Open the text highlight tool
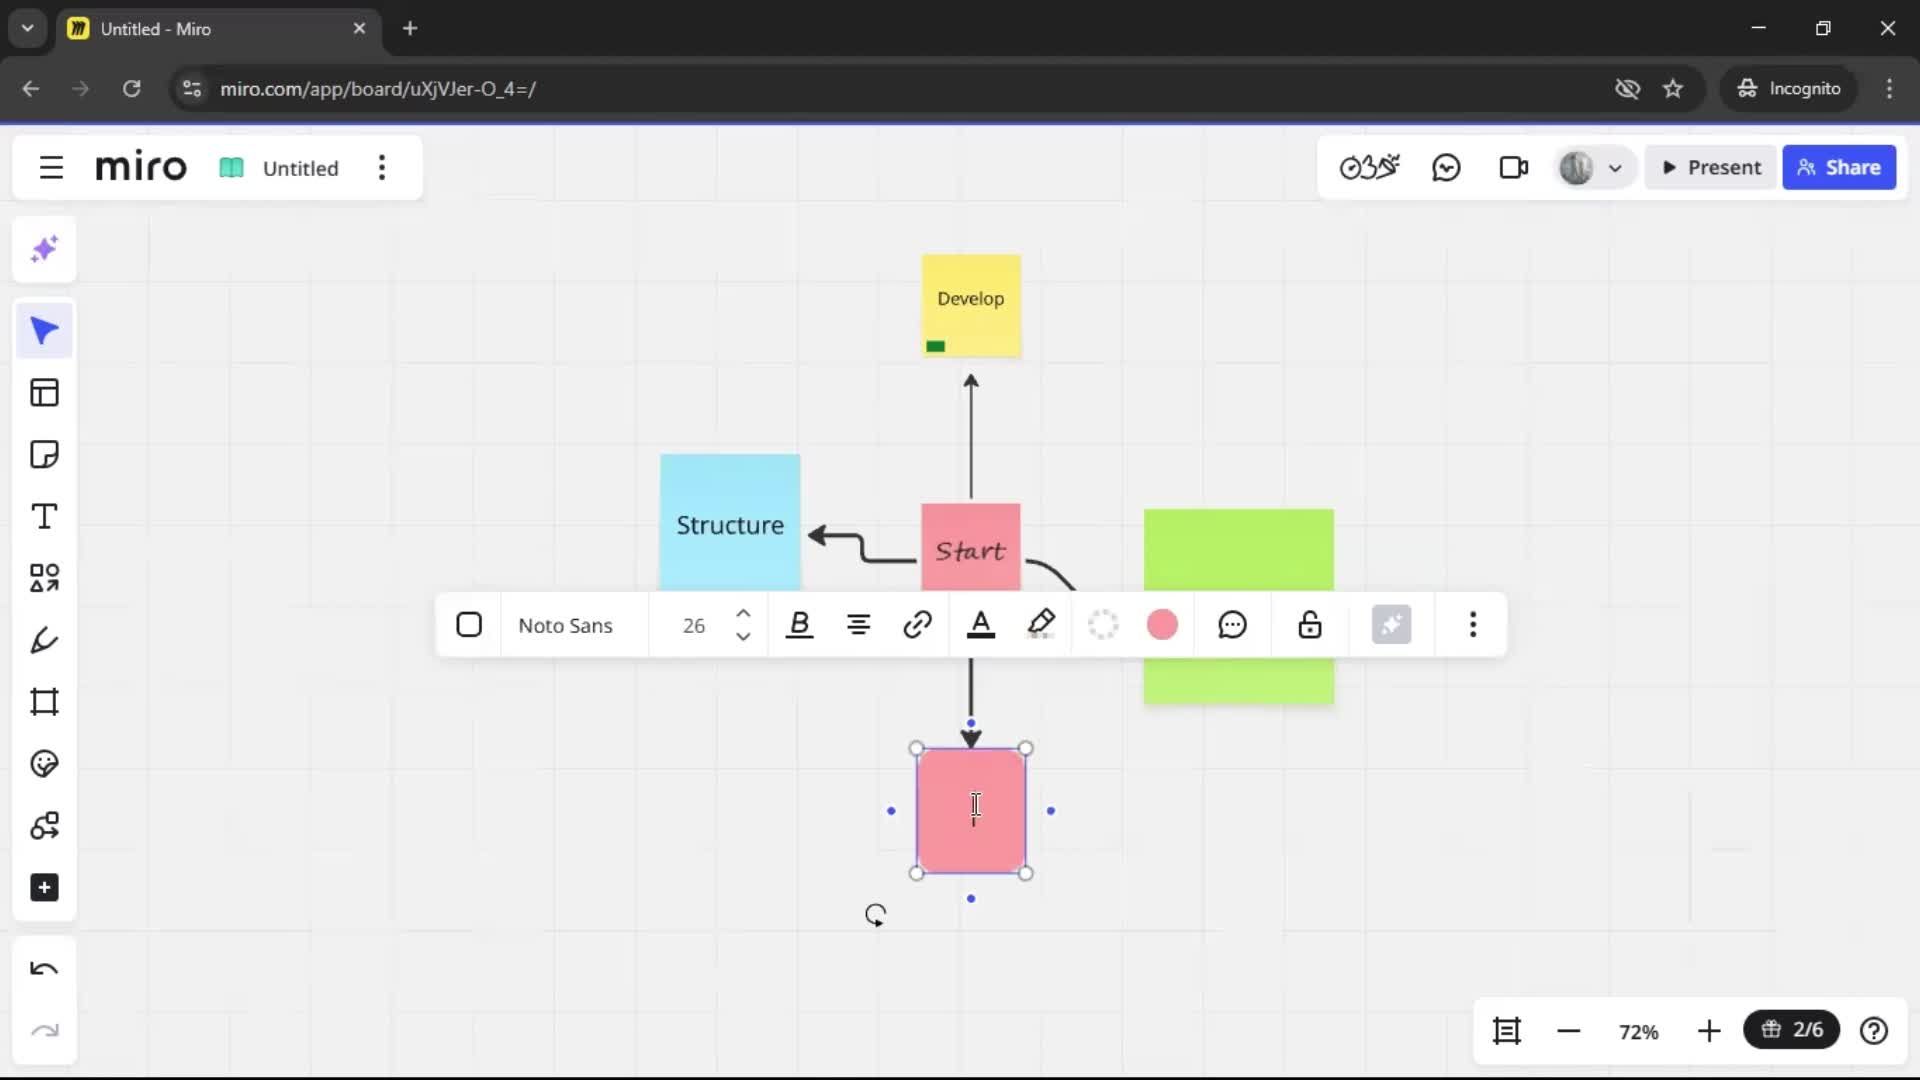Screen dimensions: 1920x1080 [1041, 625]
